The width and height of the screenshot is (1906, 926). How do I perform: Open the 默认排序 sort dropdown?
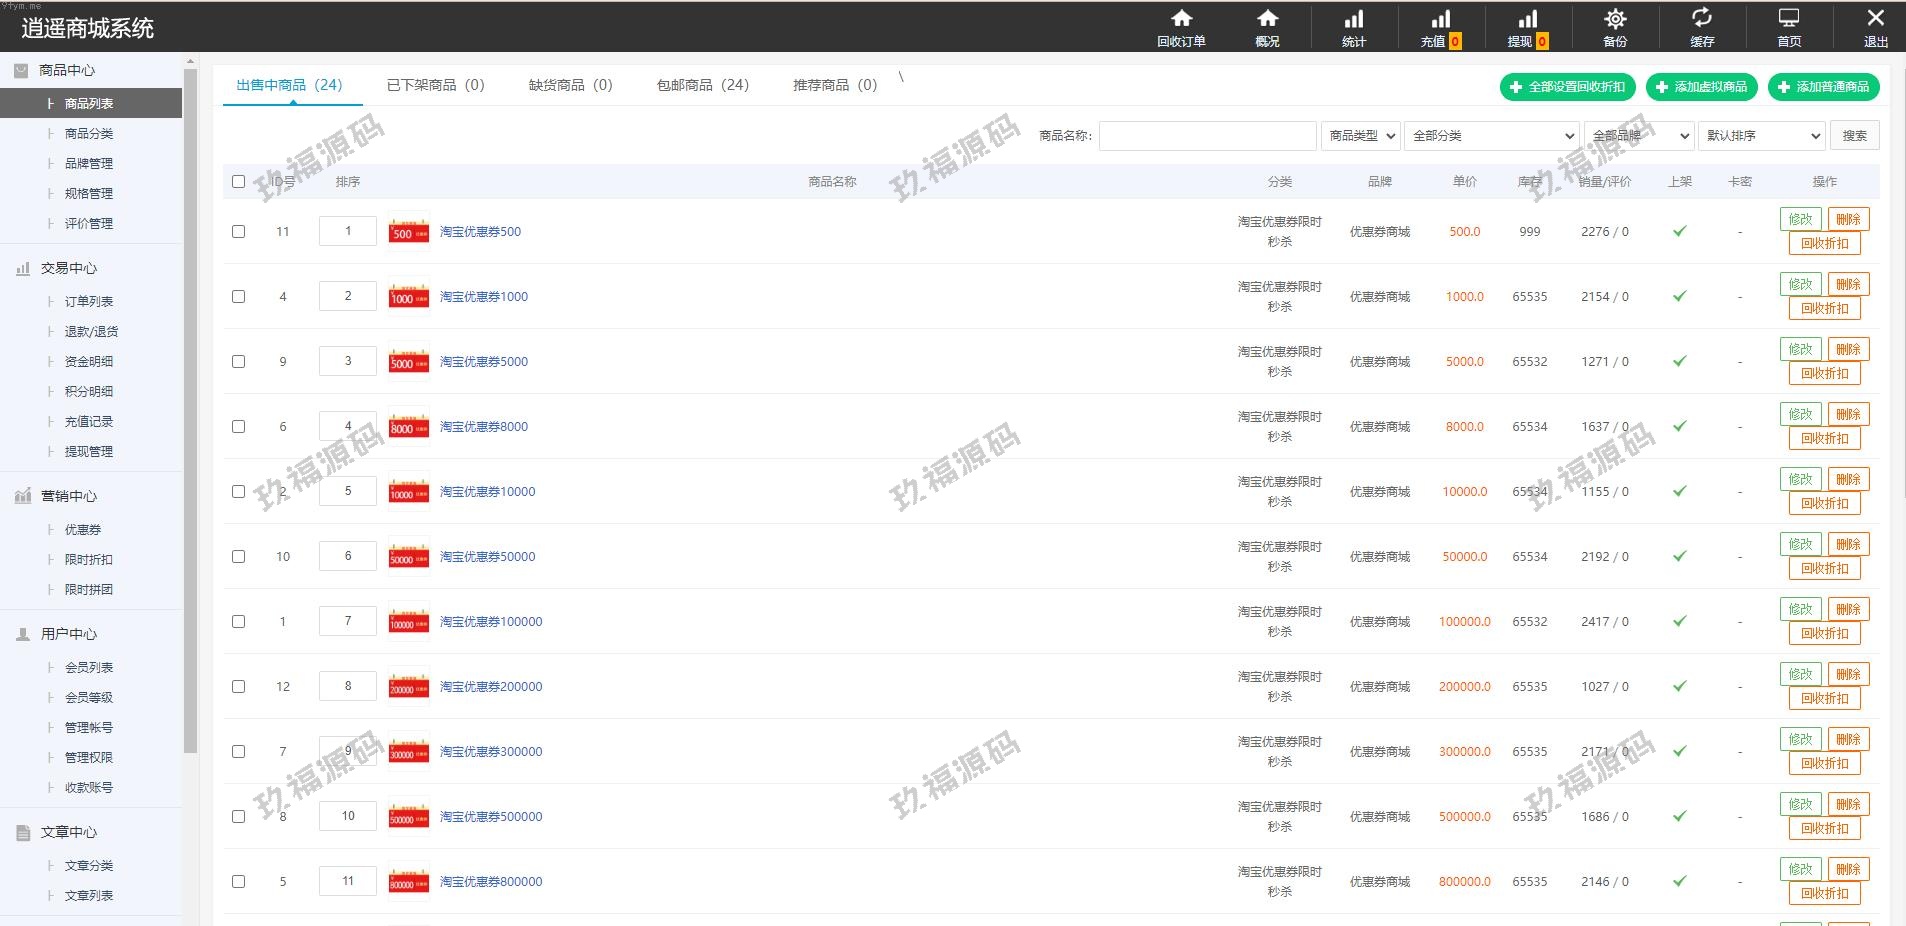coord(1762,136)
